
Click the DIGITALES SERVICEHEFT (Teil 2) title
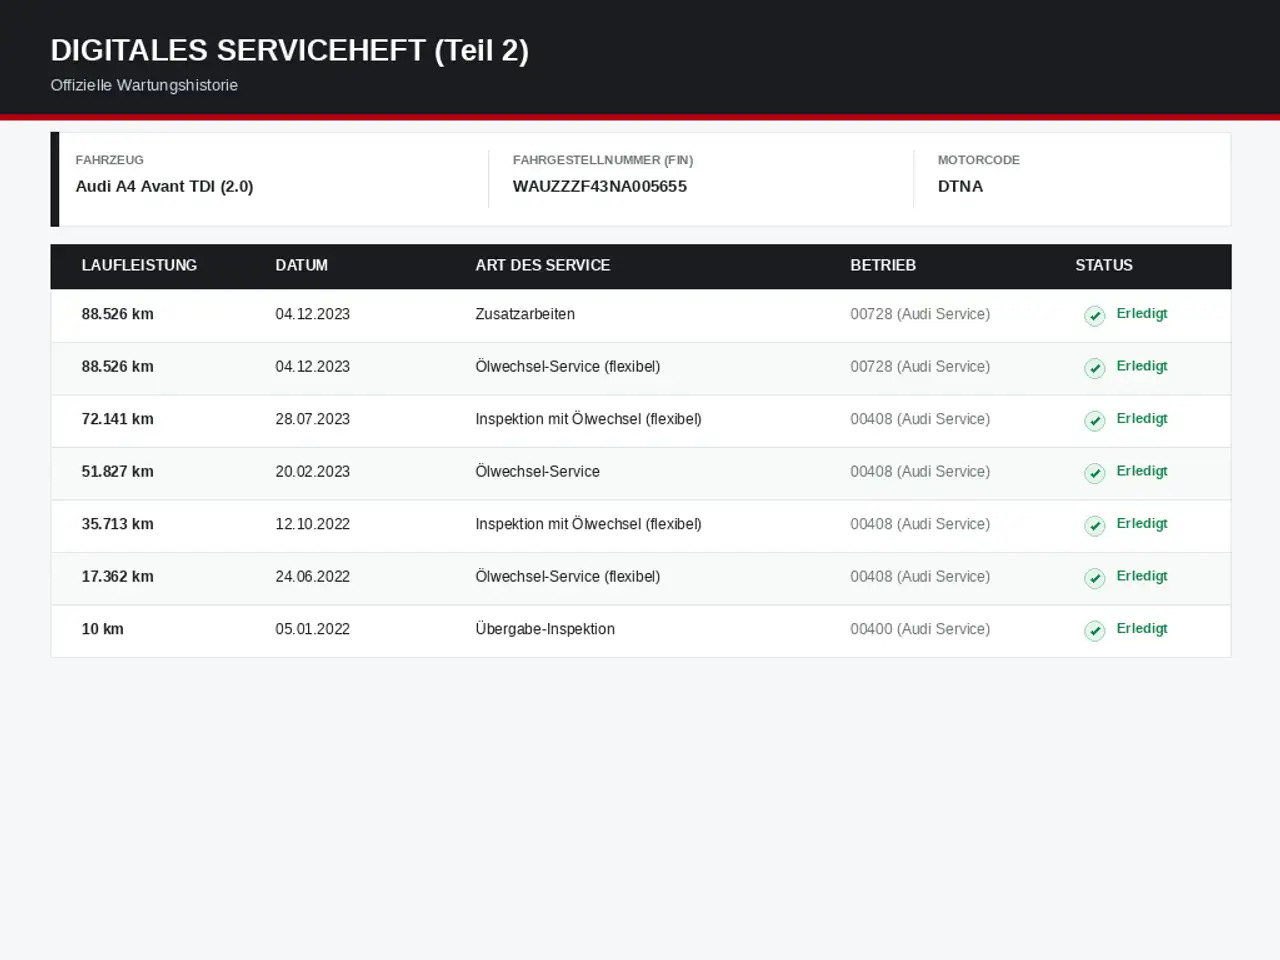coord(289,50)
